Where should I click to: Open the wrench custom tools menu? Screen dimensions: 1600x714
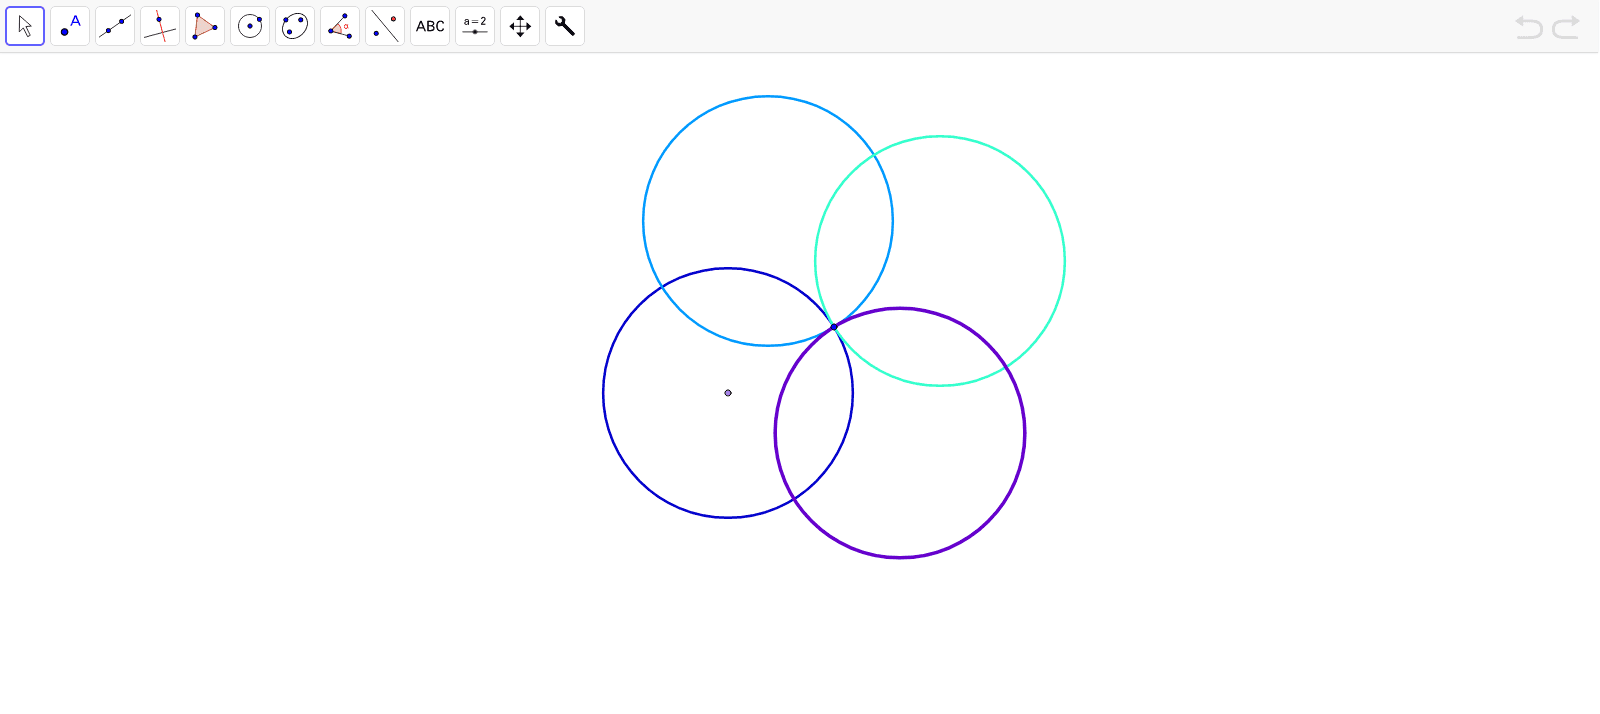pos(565,26)
